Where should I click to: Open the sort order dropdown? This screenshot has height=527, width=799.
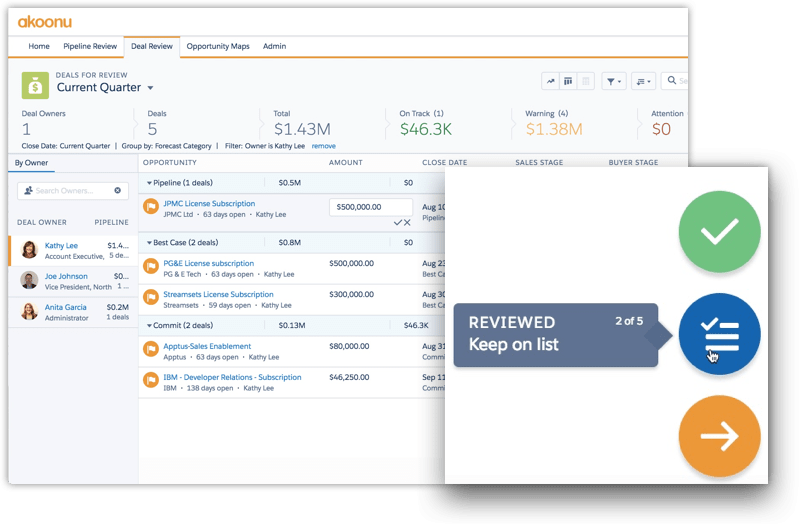644,81
